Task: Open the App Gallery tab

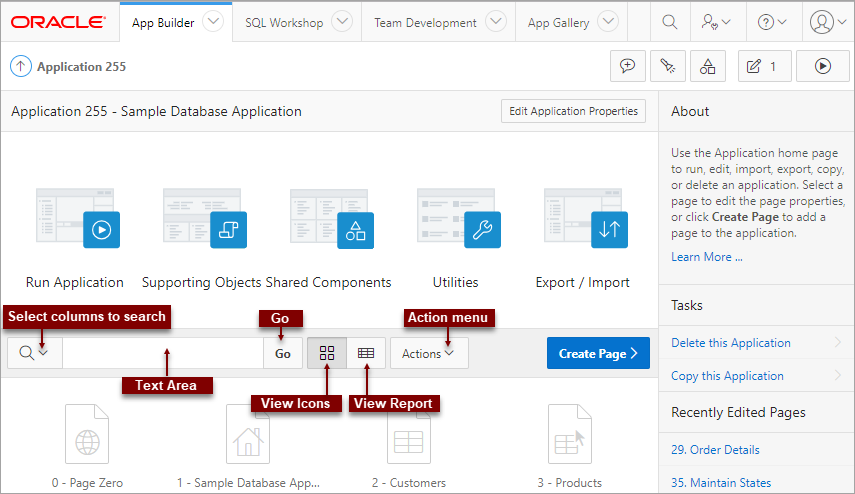Action: click(558, 23)
